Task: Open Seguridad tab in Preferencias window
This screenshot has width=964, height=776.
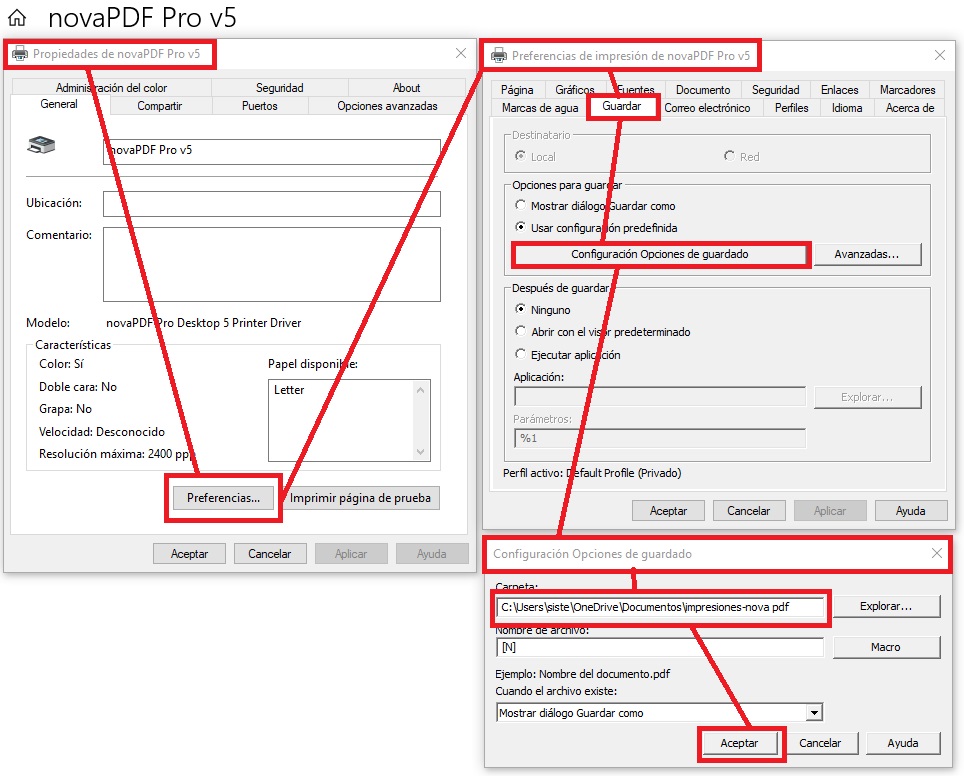Action: [x=776, y=90]
